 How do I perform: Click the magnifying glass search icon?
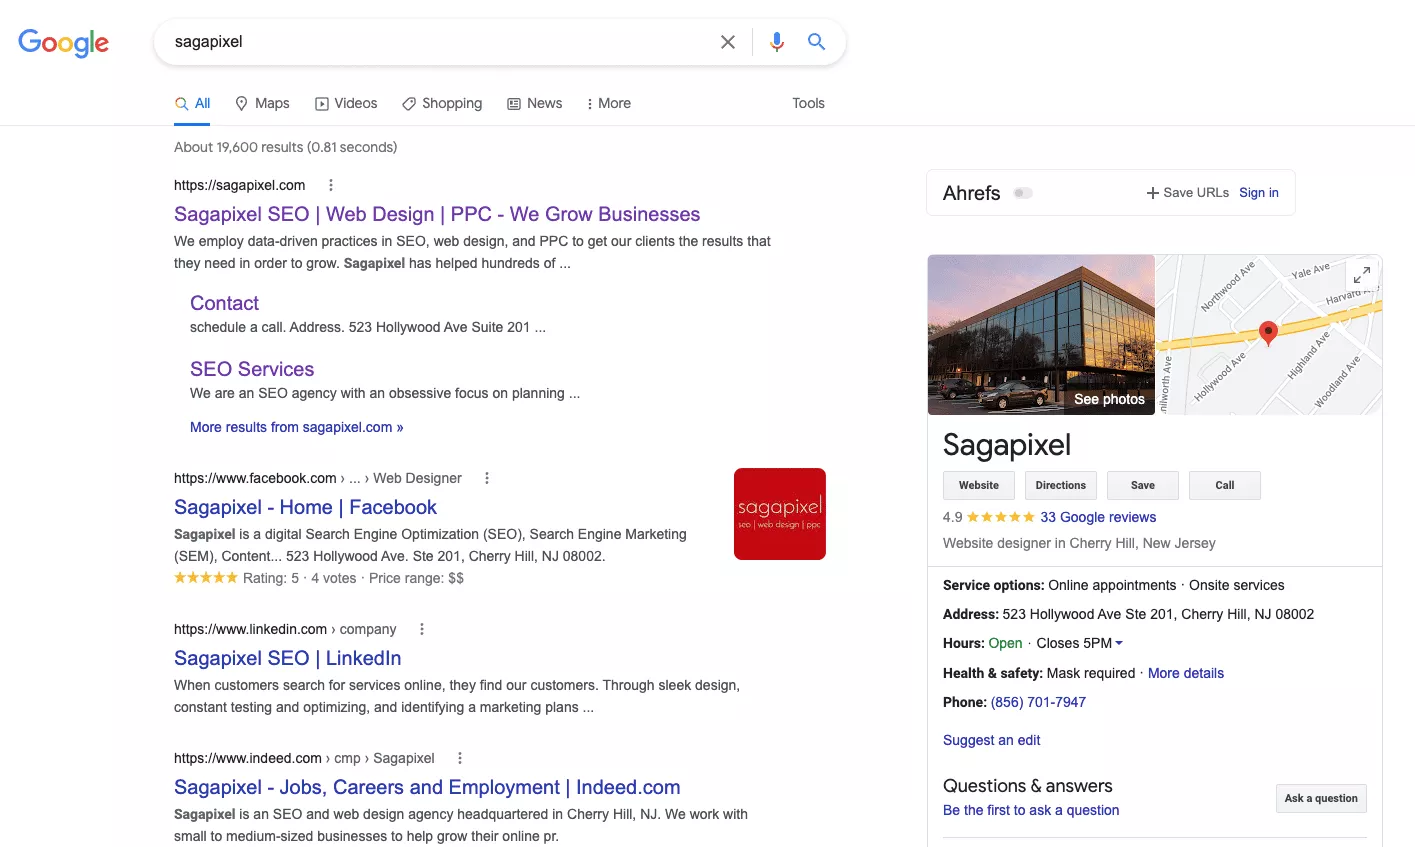pyautogui.click(x=816, y=42)
